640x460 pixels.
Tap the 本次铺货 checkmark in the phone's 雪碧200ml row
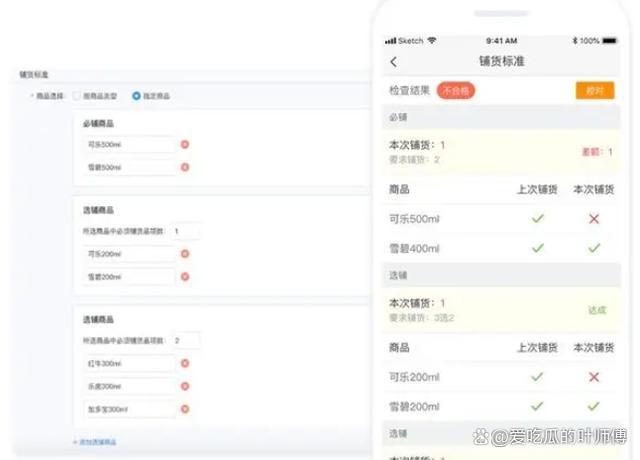click(x=594, y=406)
